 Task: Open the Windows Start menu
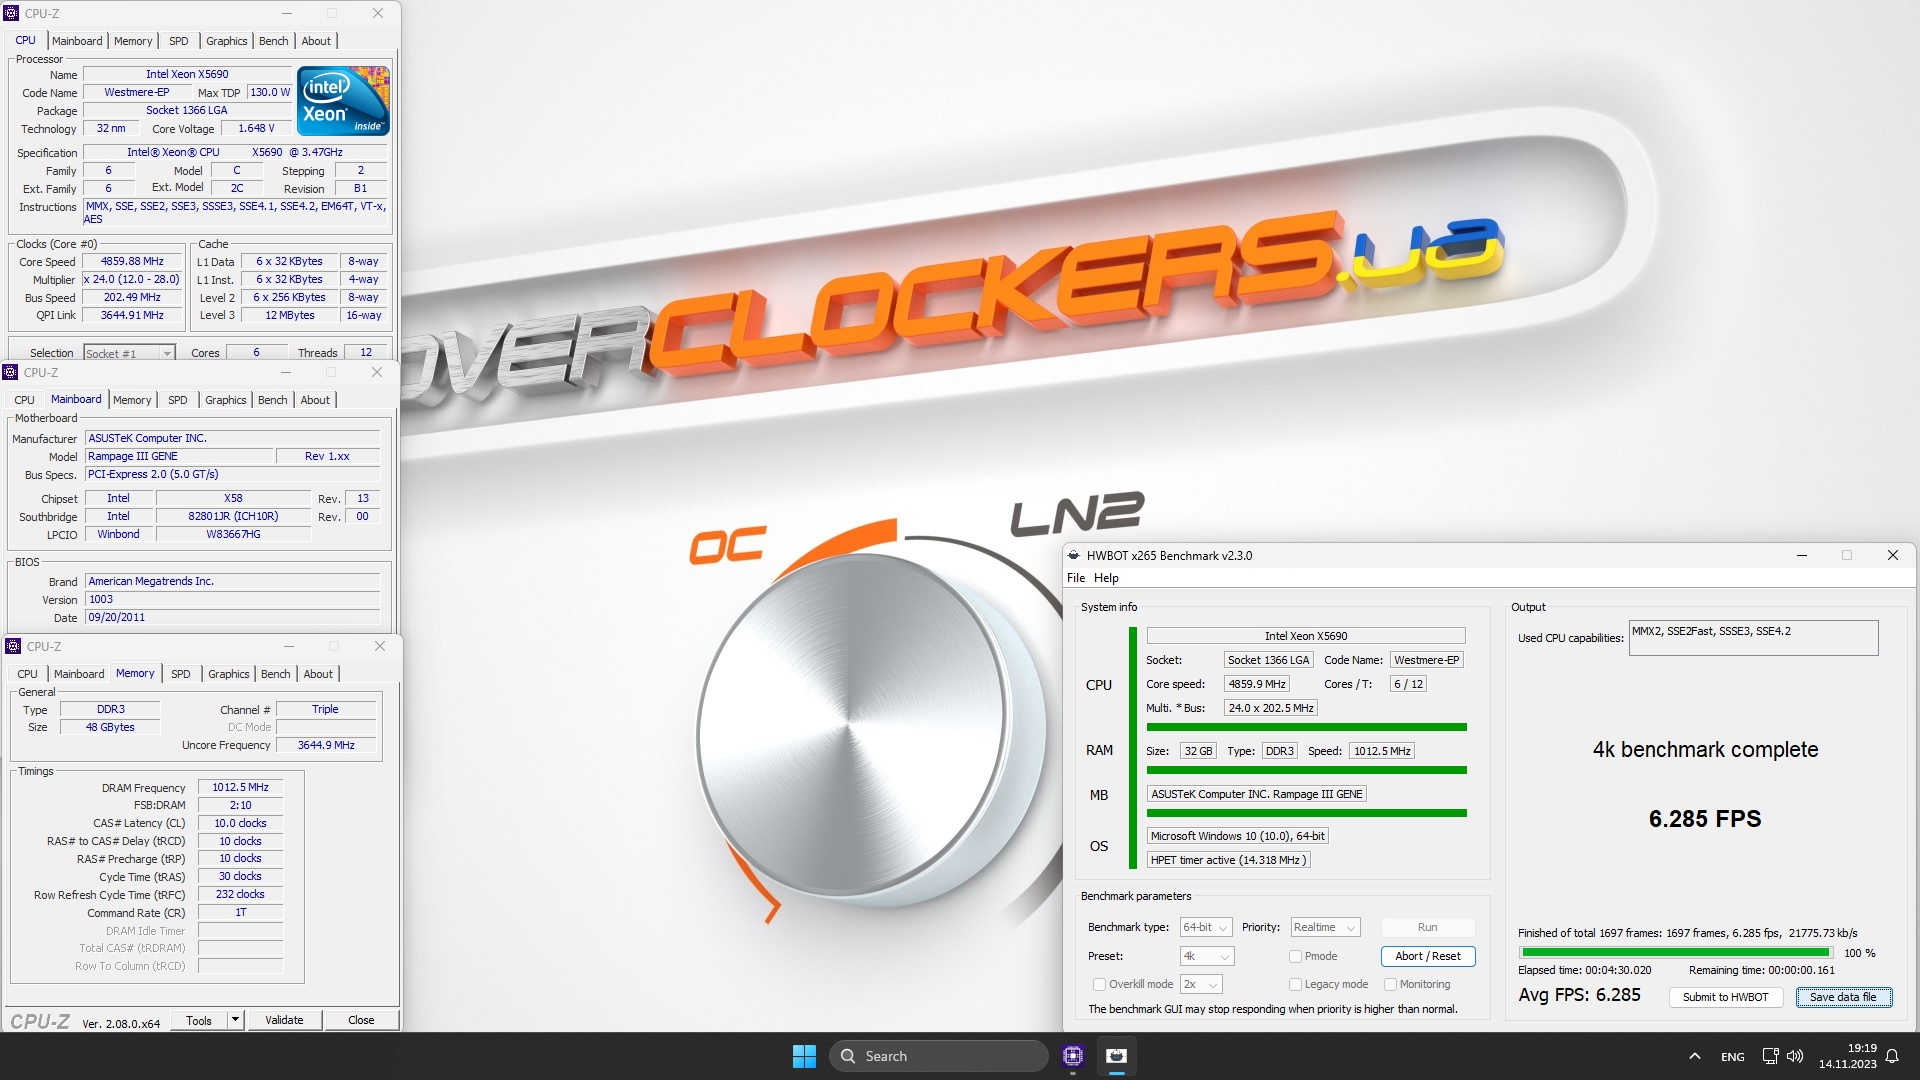(x=804, y=1056)
